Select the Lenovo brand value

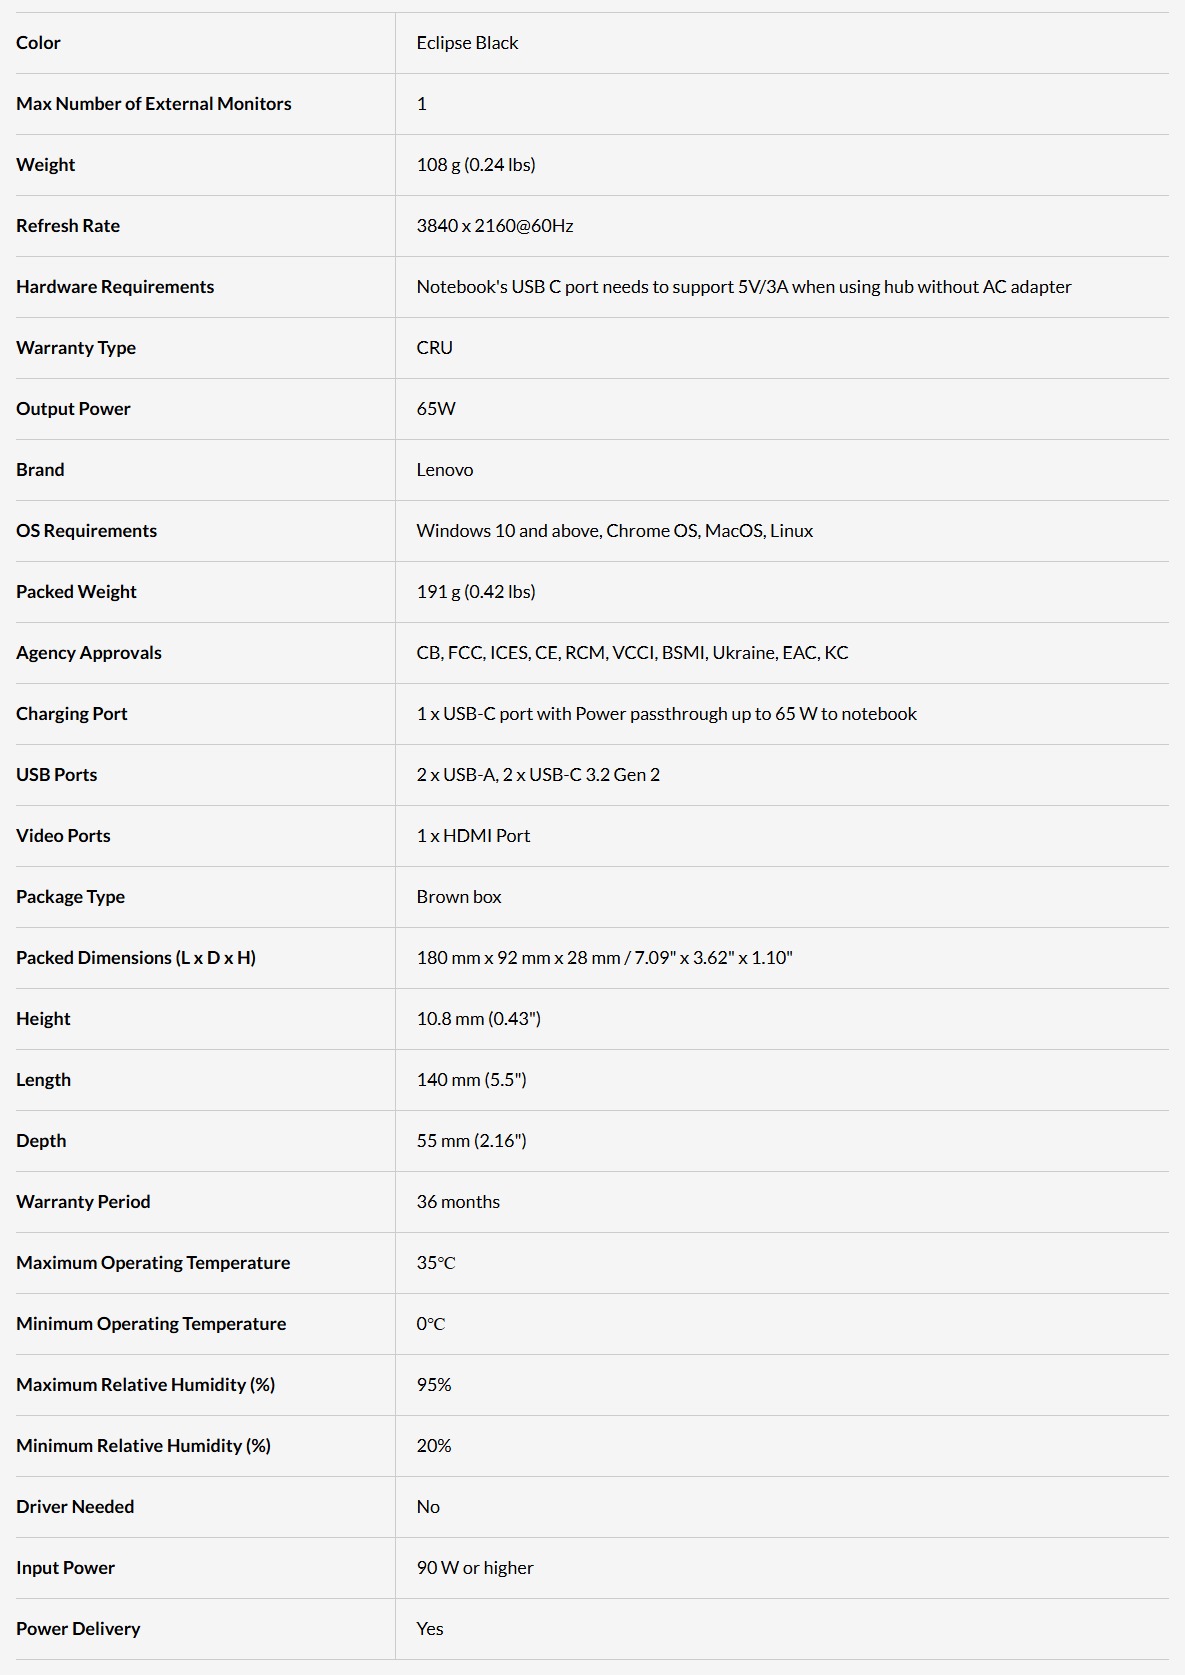445,470
